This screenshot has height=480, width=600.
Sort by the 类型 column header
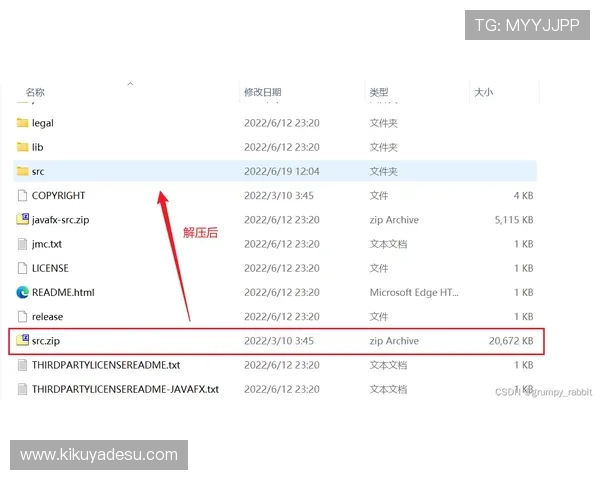(379, 92)
